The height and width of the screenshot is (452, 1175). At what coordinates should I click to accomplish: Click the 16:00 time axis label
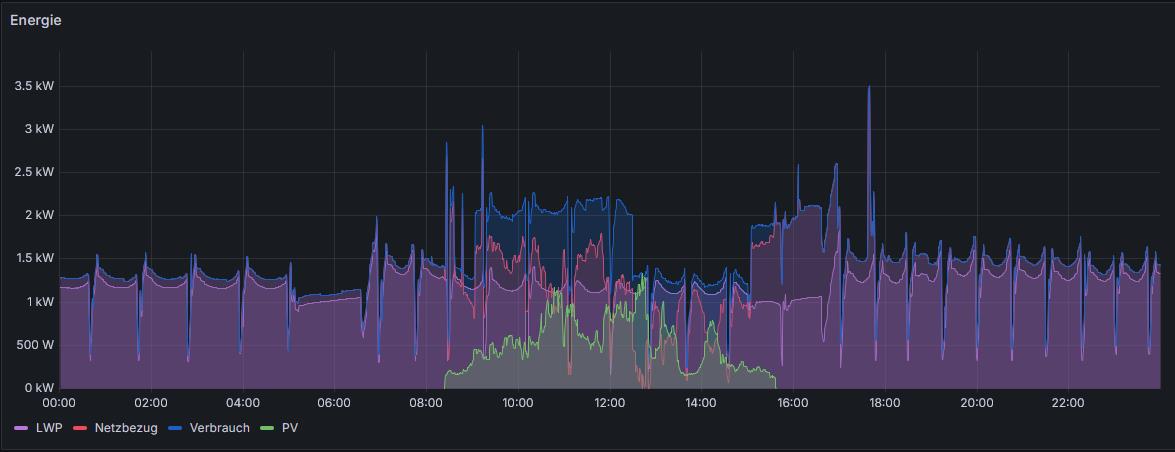(793, 403)
